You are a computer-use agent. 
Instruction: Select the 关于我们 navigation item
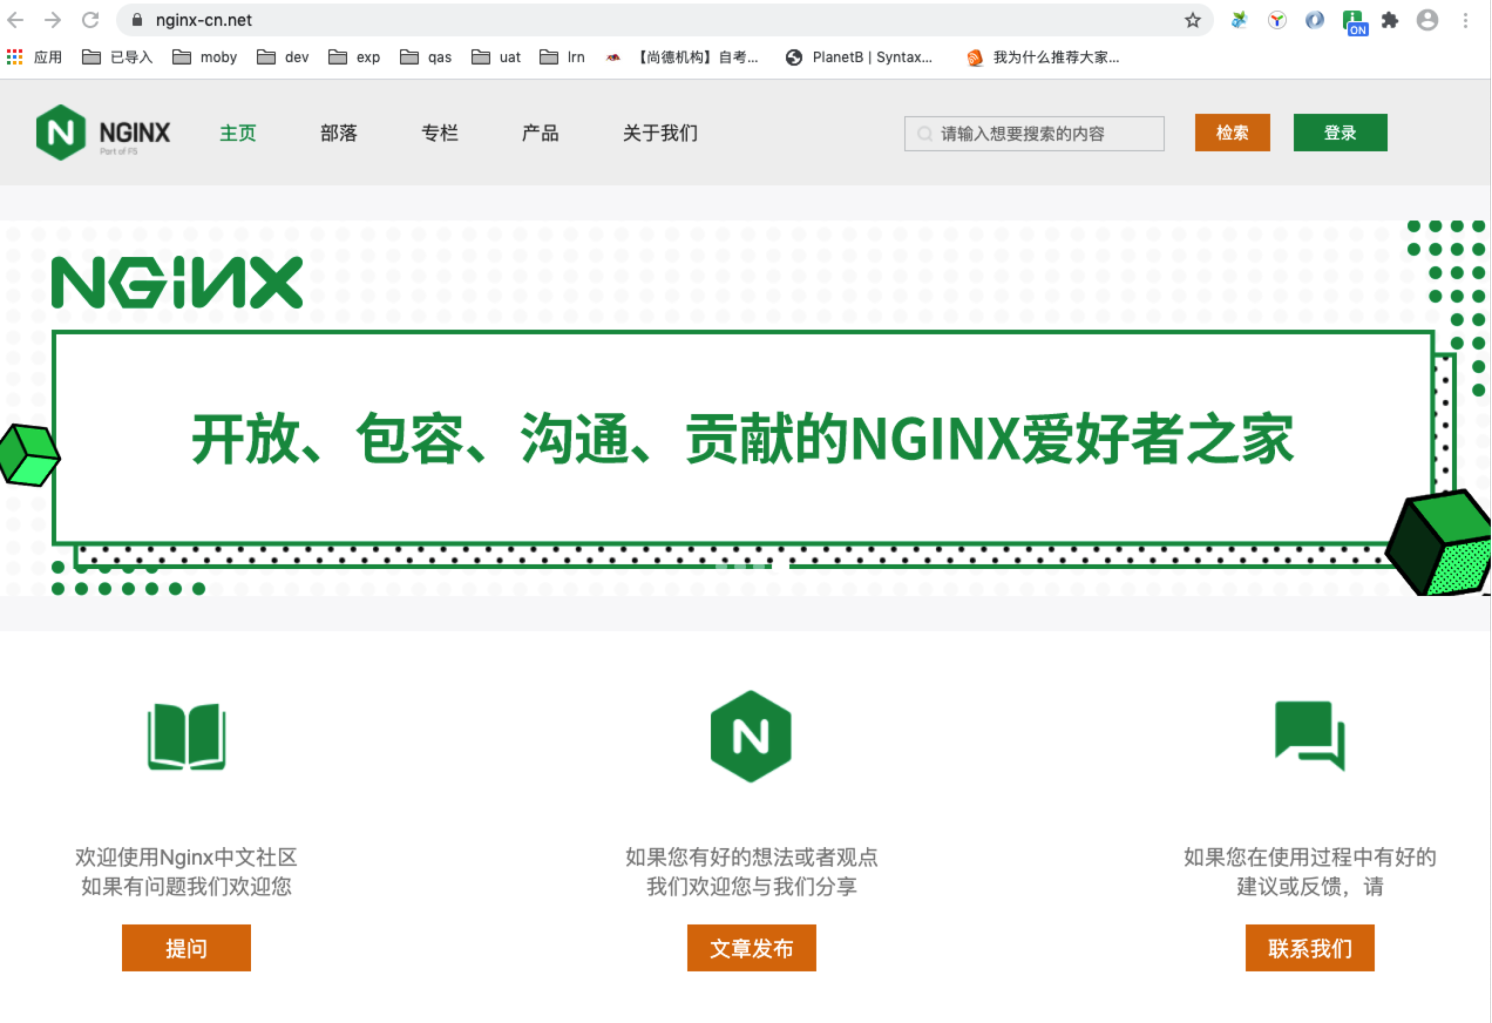point(661,133)
